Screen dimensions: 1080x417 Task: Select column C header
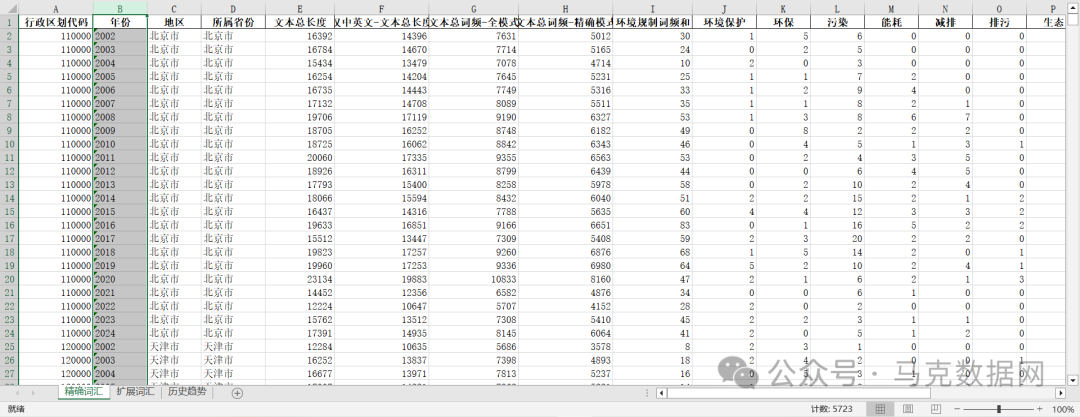174,8
